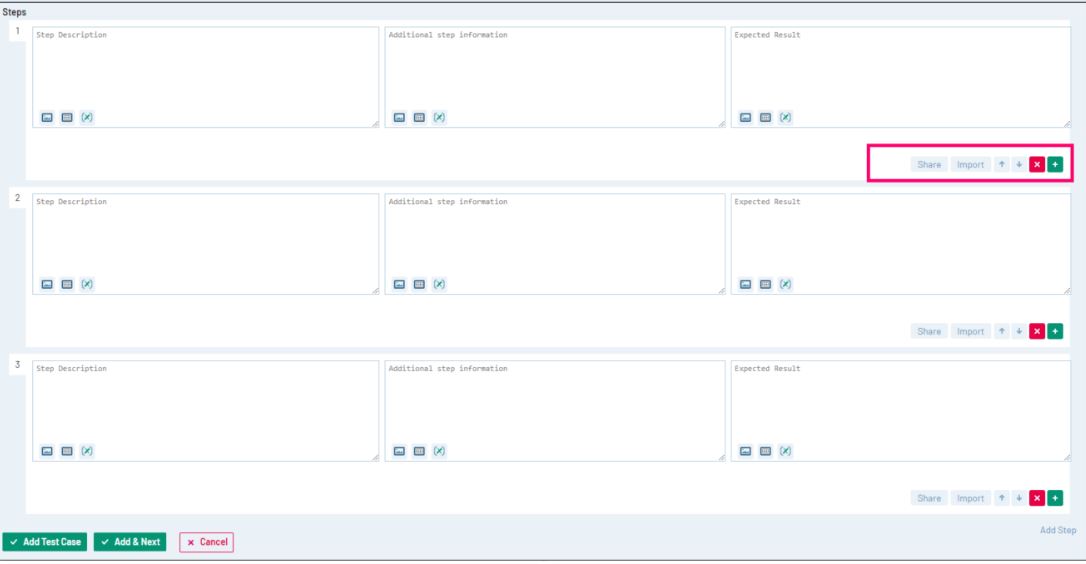
Task: Delete step 1 with red X button
Action: 1037,164
